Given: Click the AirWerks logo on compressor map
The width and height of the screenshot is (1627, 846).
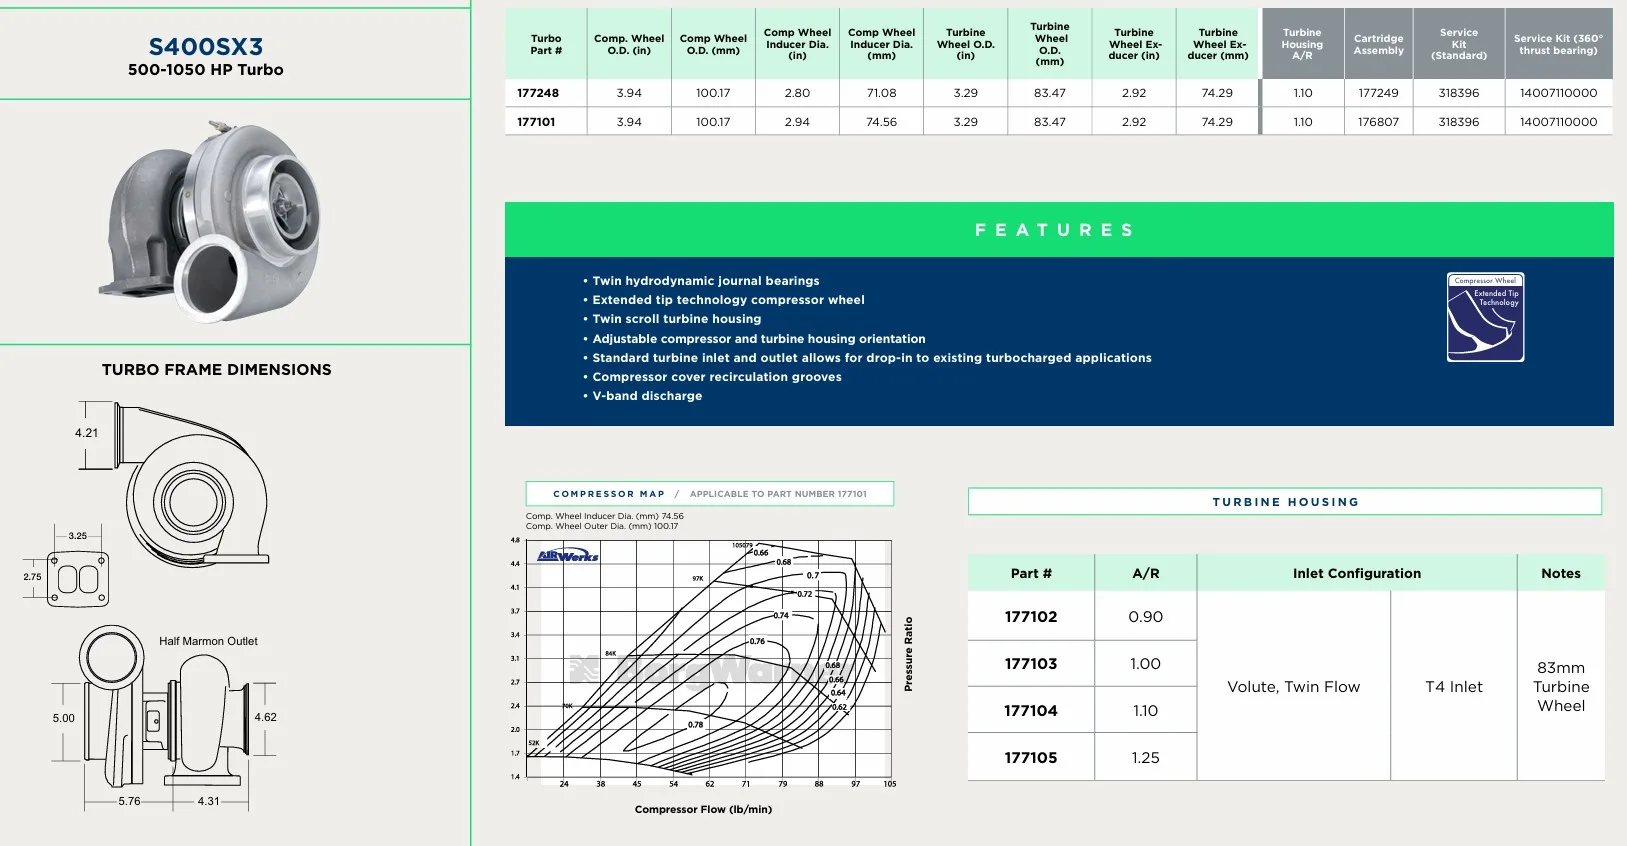Looking at the screenshot, I should click(568, 556).
